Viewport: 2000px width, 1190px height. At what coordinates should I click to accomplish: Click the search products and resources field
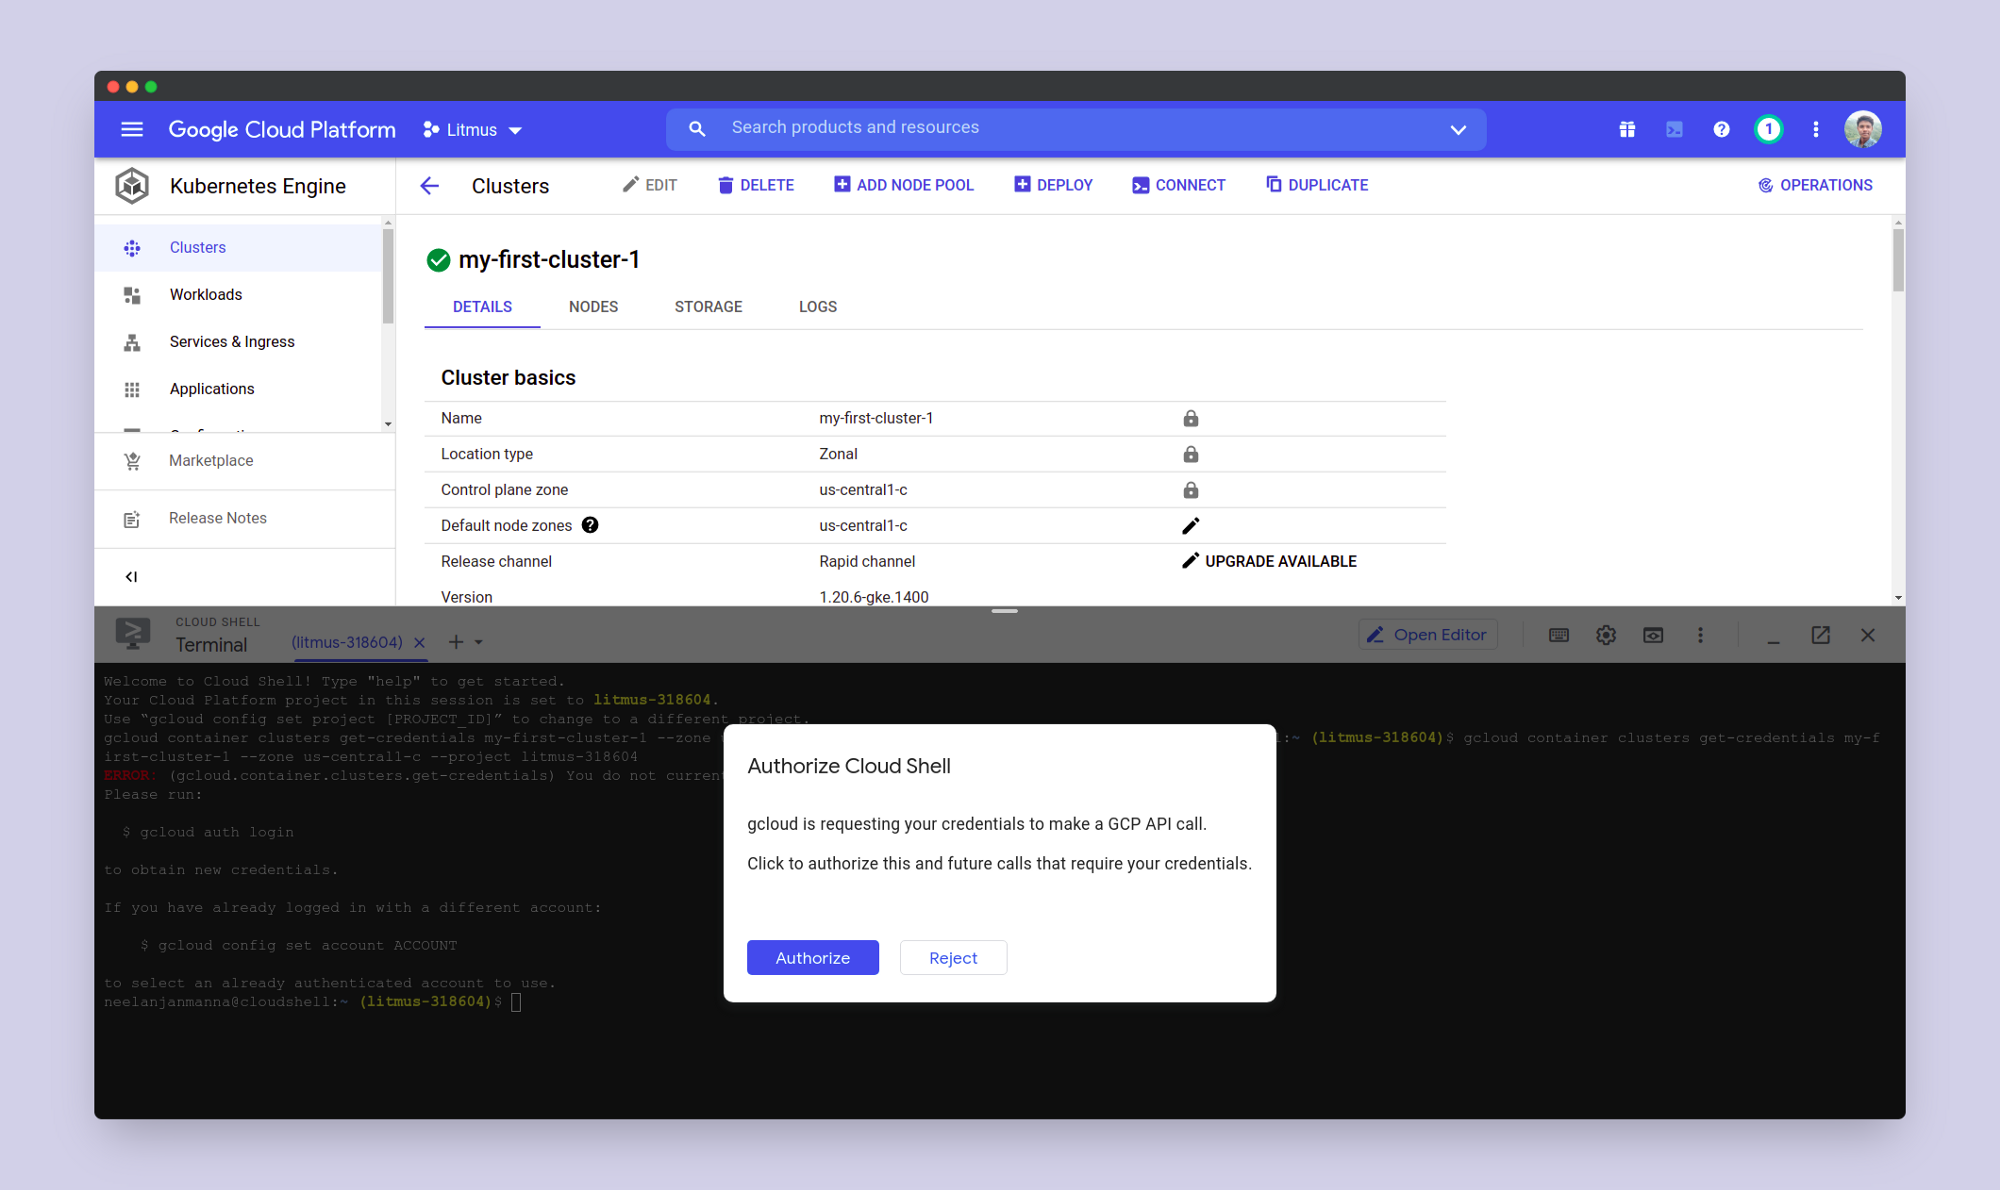click(x=1076, y=128)
